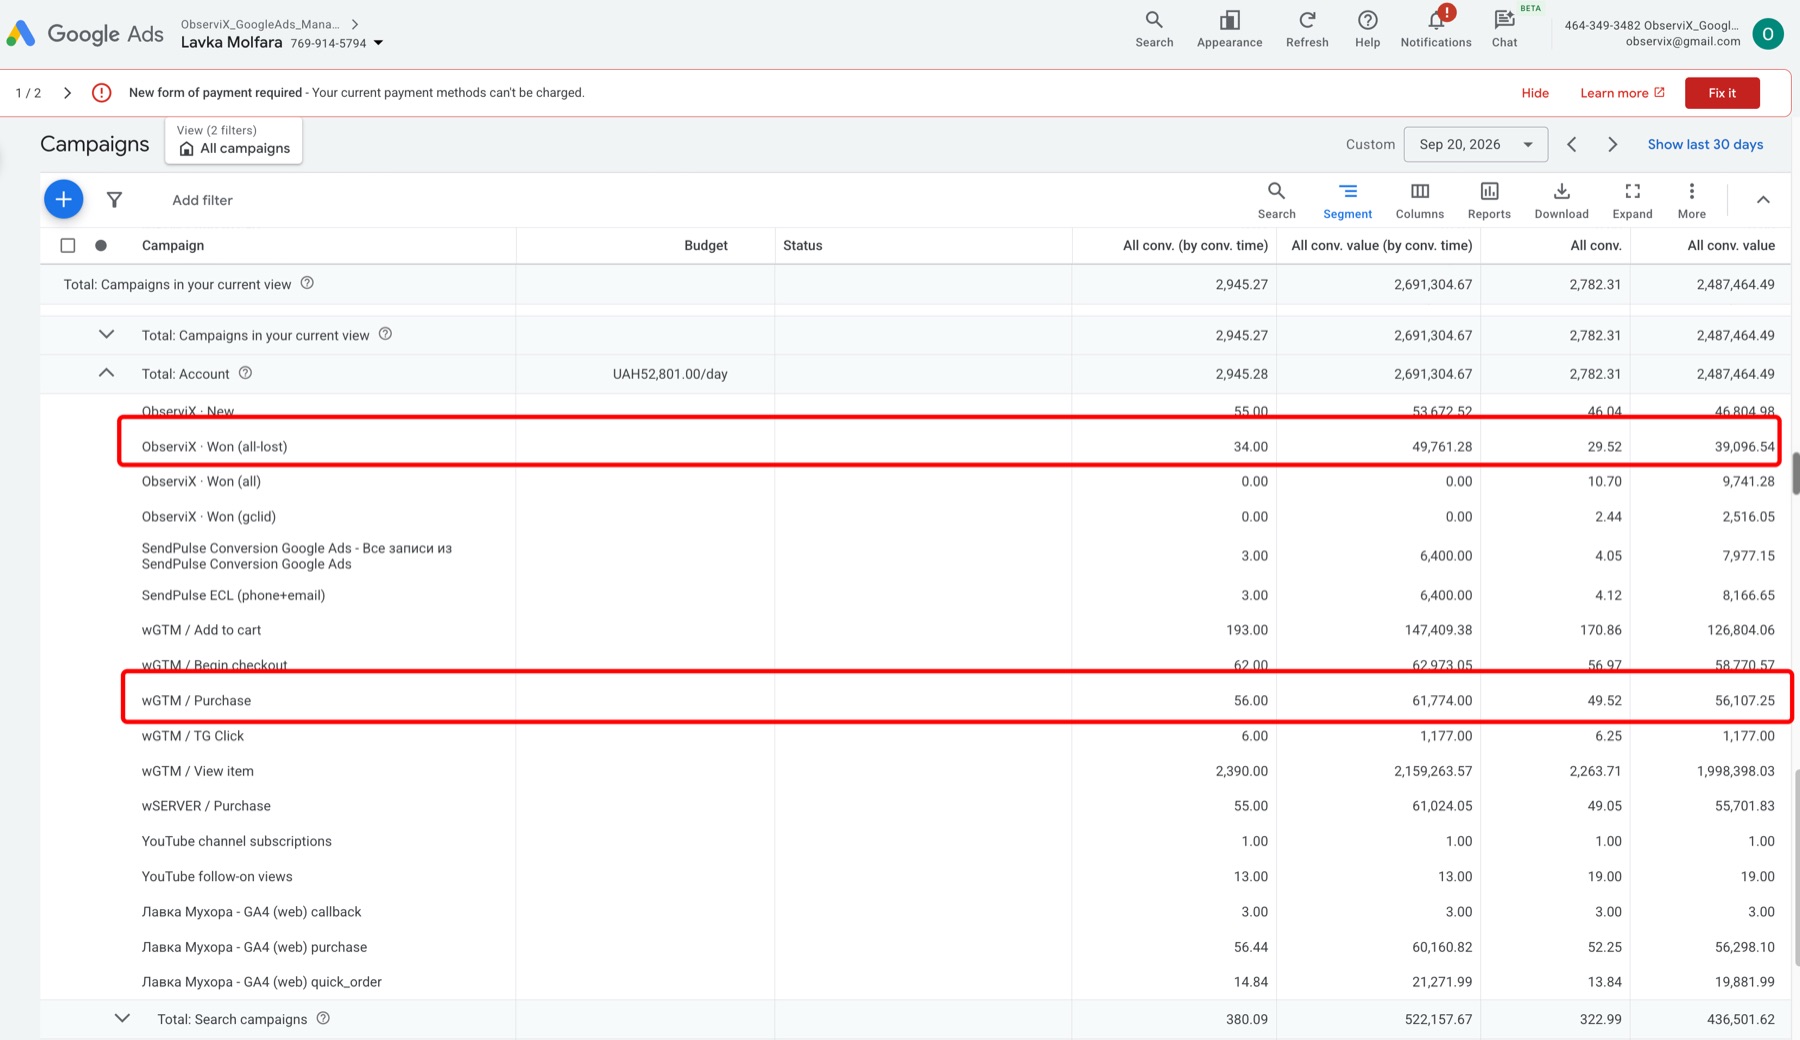1800x1040 pixels.
Task: Click Show last 30 days
Action: pos(1705,144)
